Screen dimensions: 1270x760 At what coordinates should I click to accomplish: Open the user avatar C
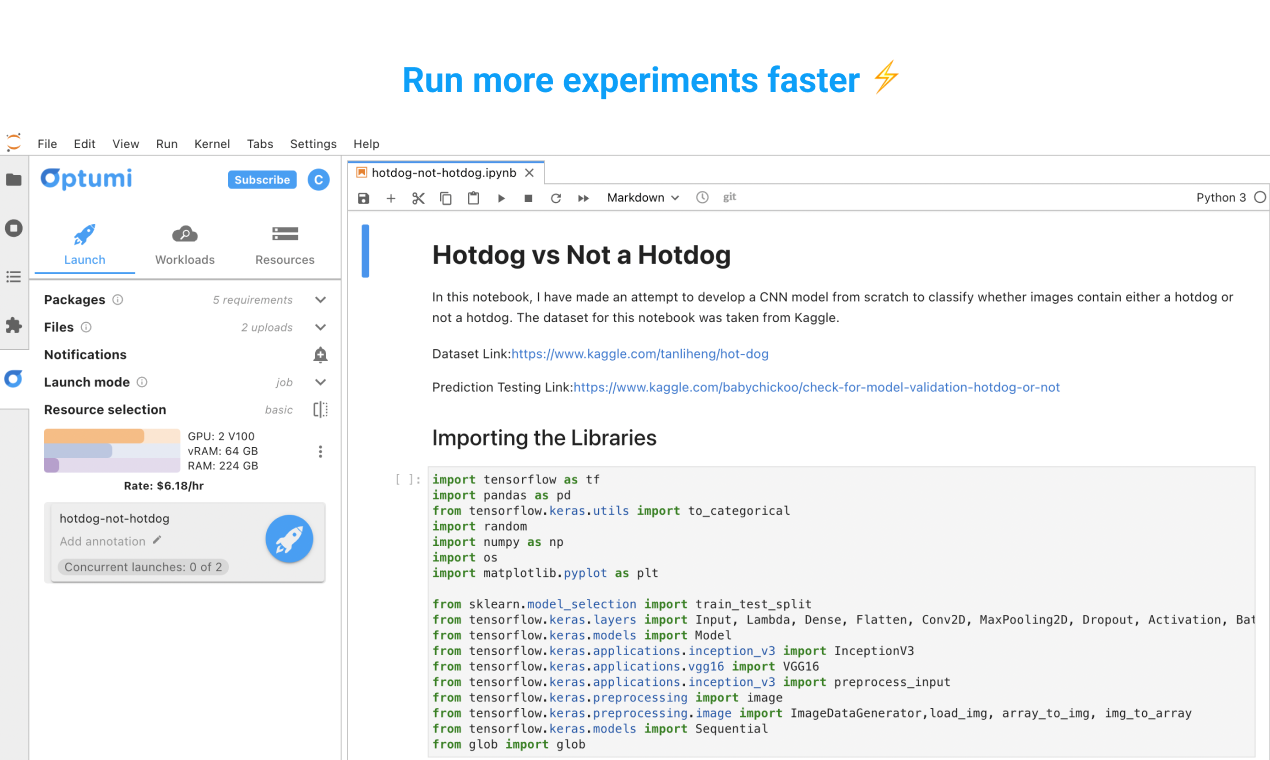click(x=318, y=180)
